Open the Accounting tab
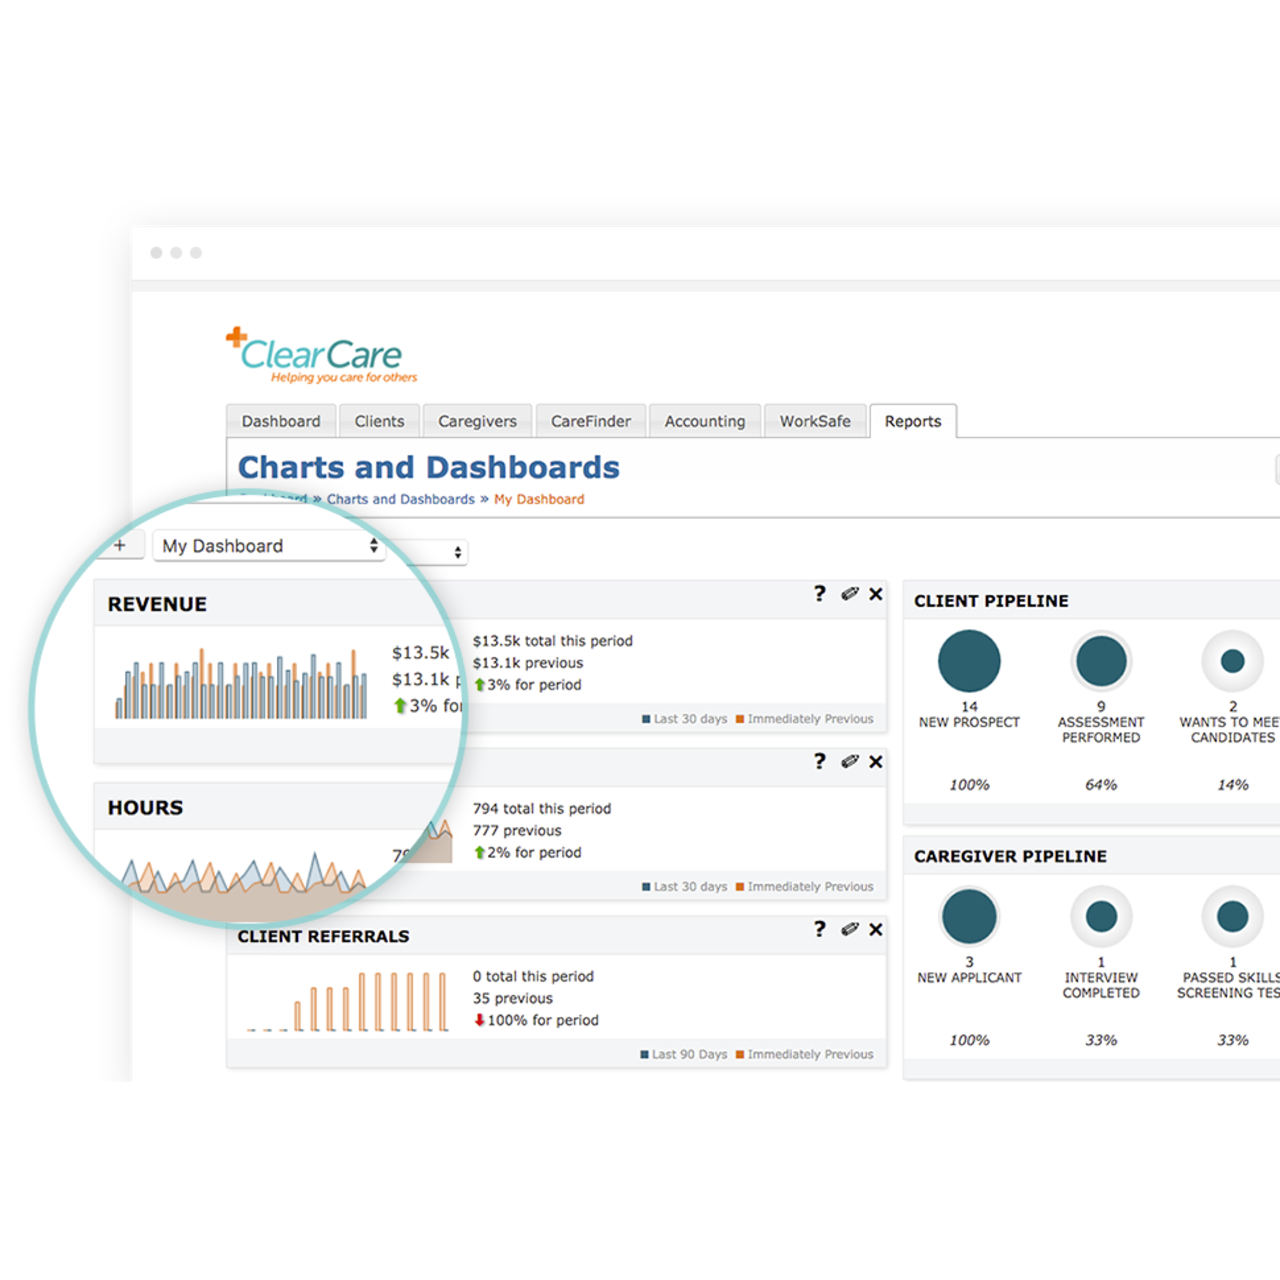1280x1280 pixels. (704, 421)
